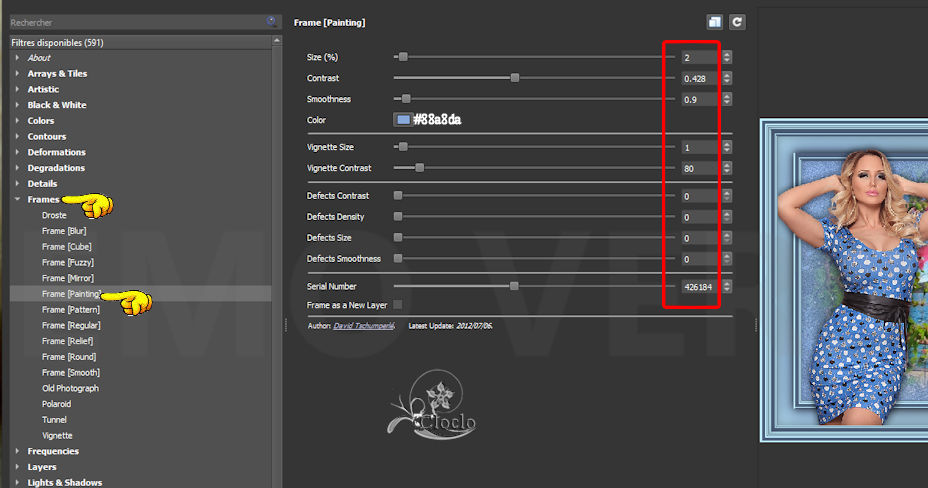The height and width of the screenshot is (488, 928).
Task: Click the search icon in Rechercher field
Action: tap(271, 21)
